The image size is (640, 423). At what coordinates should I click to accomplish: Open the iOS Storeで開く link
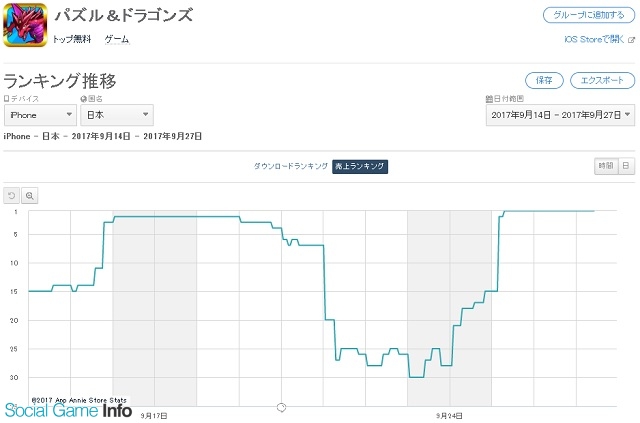click(x=594, y=40)
